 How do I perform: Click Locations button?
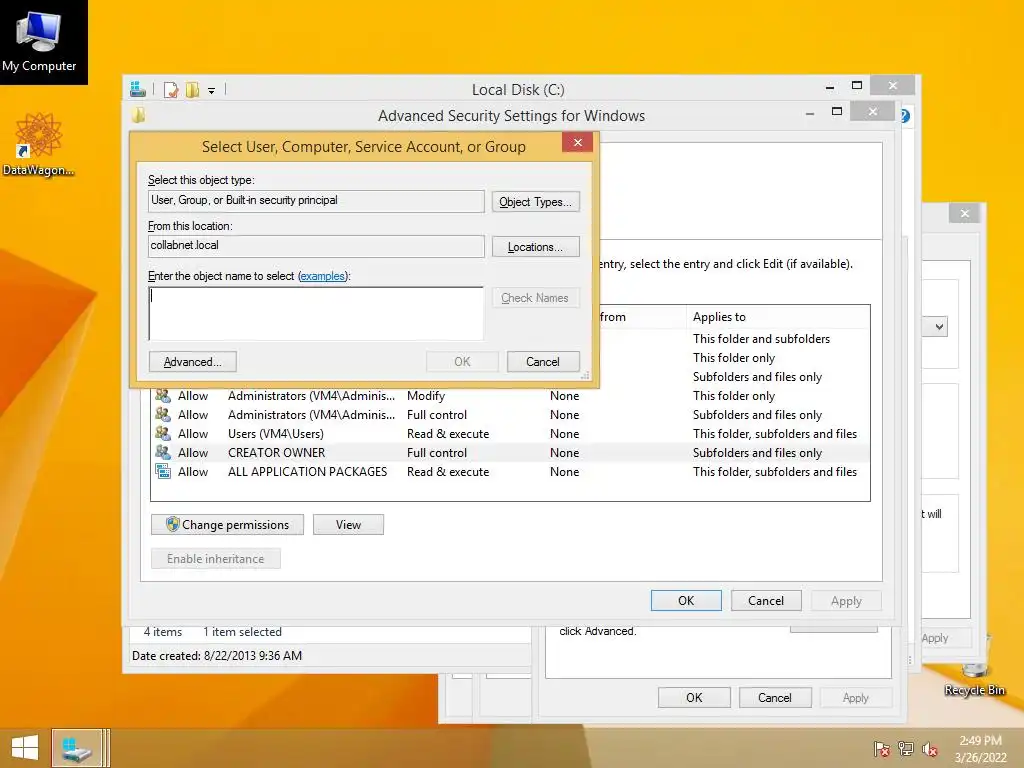tap(536, 247)
